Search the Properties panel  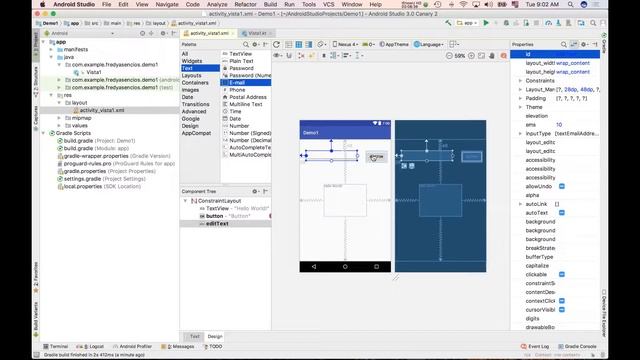click(x=564, y=44)
